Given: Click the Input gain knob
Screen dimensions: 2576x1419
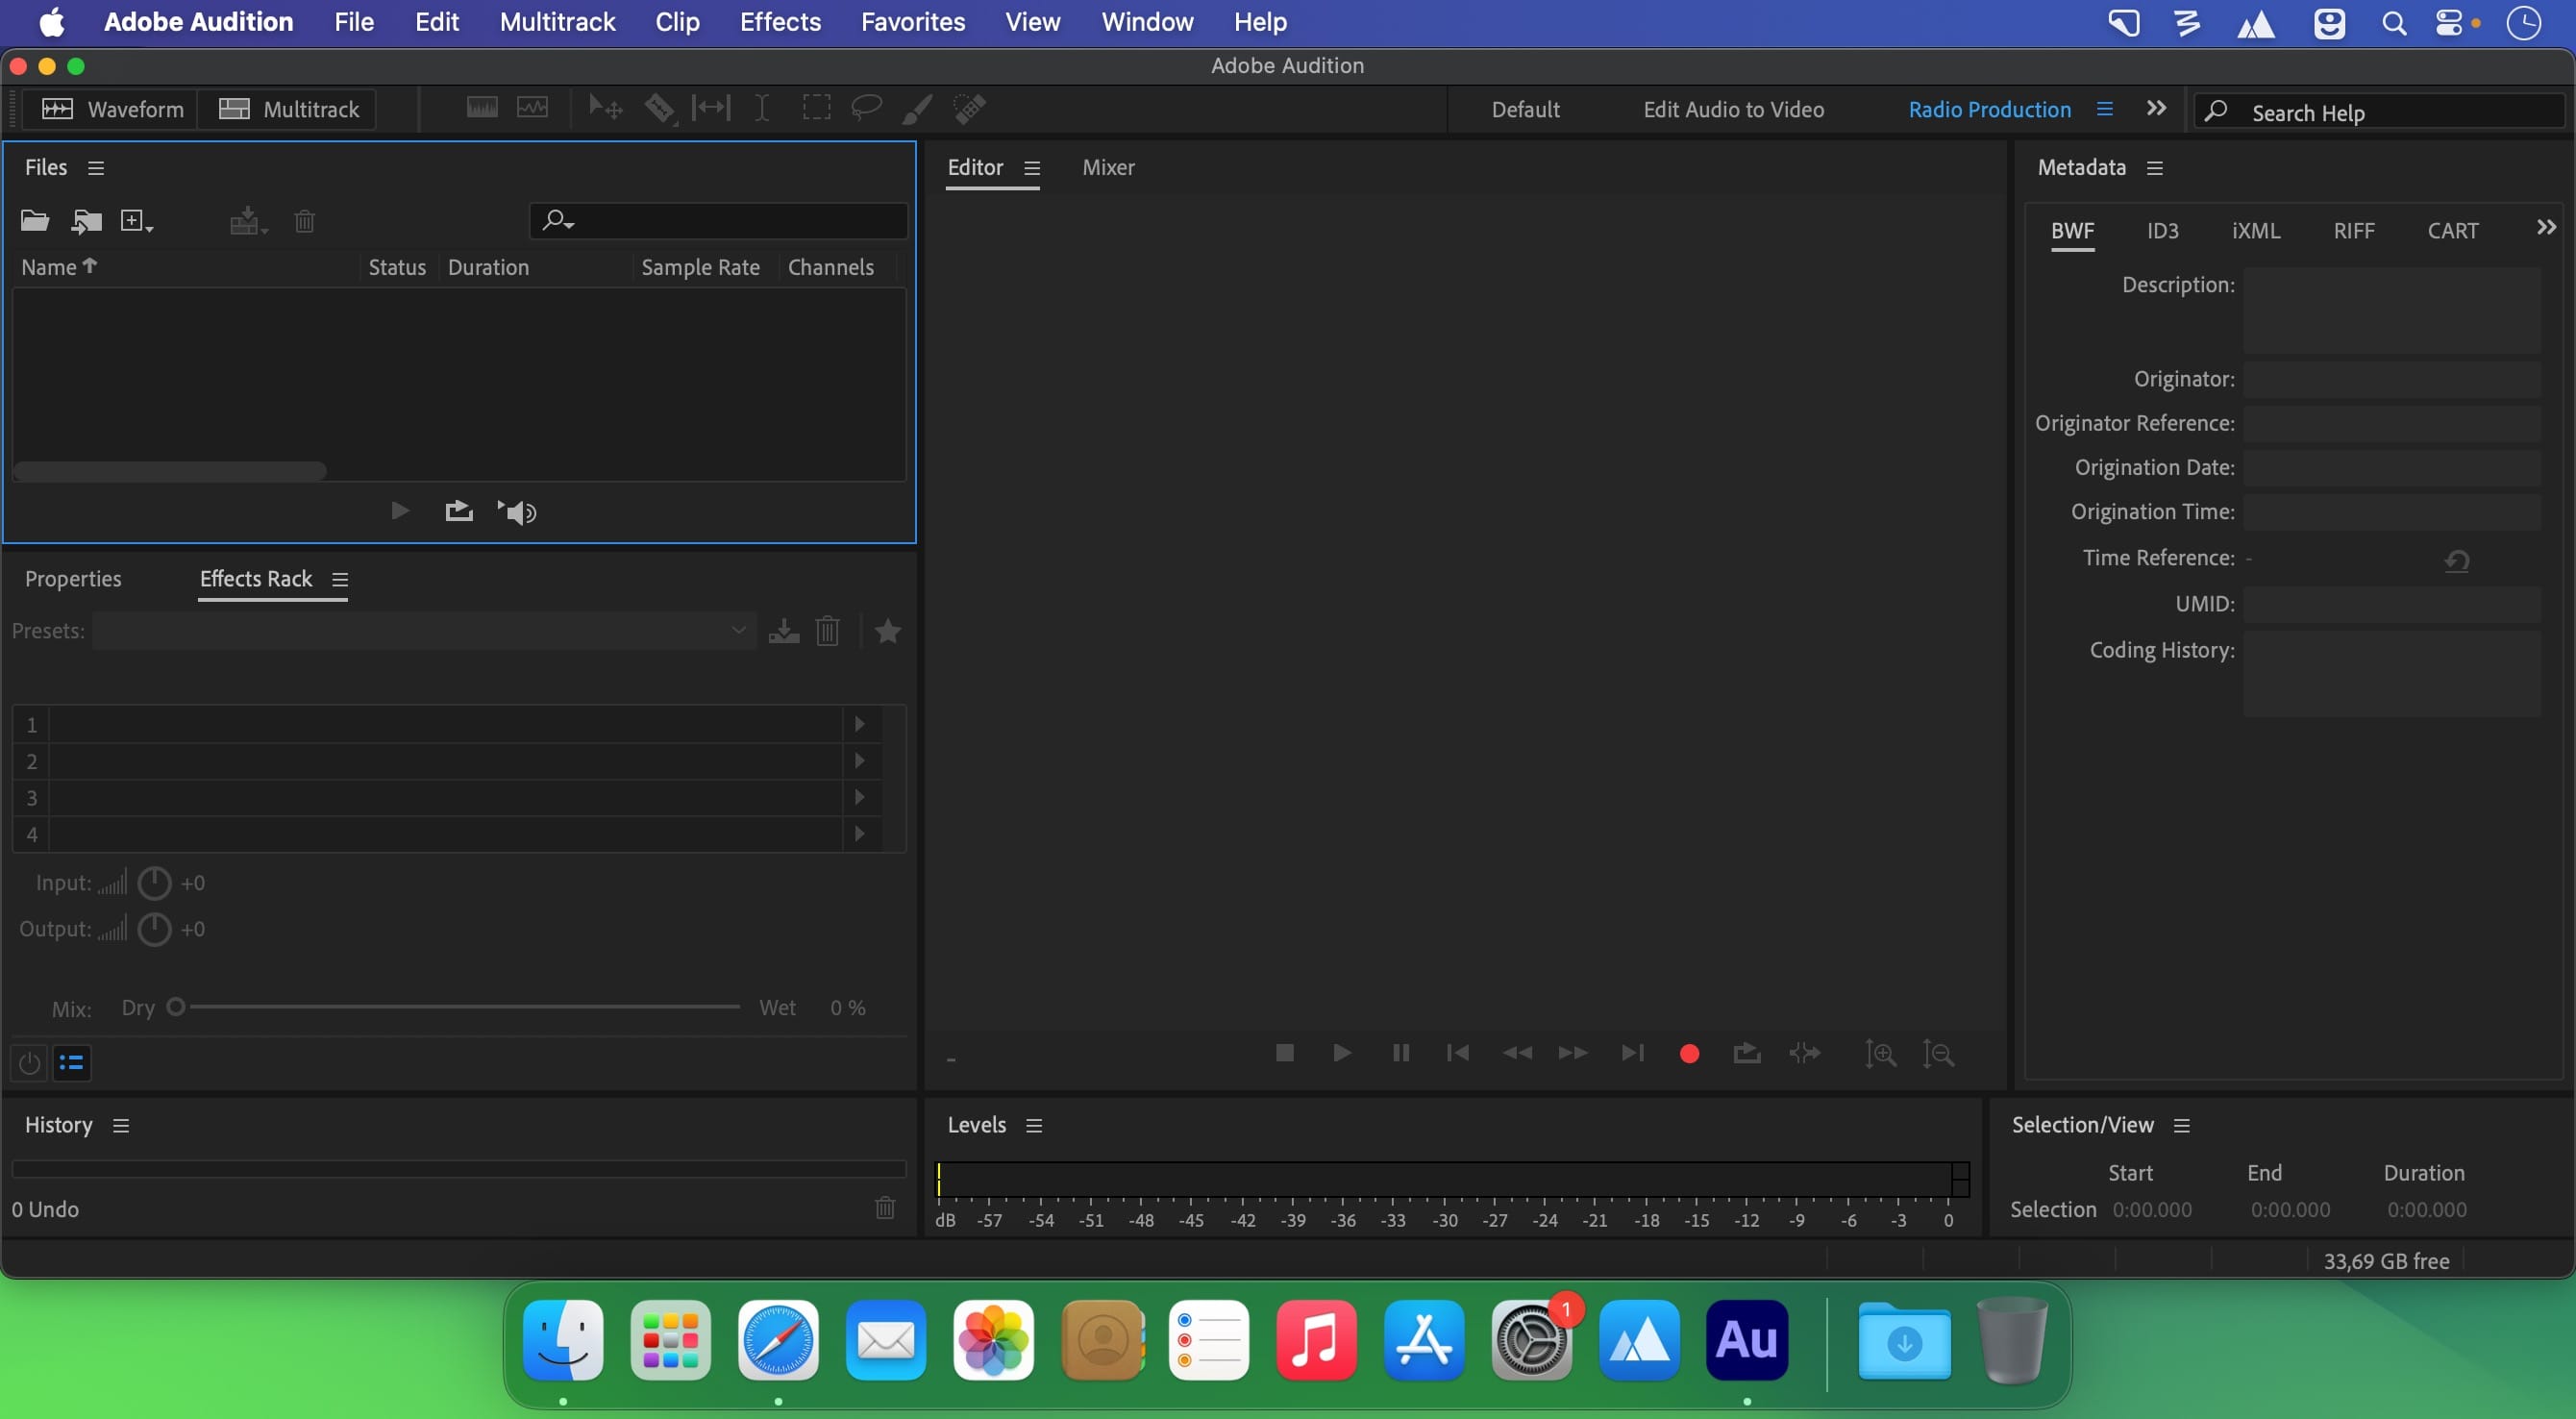Looking at the screenshot, I should 154,883.
